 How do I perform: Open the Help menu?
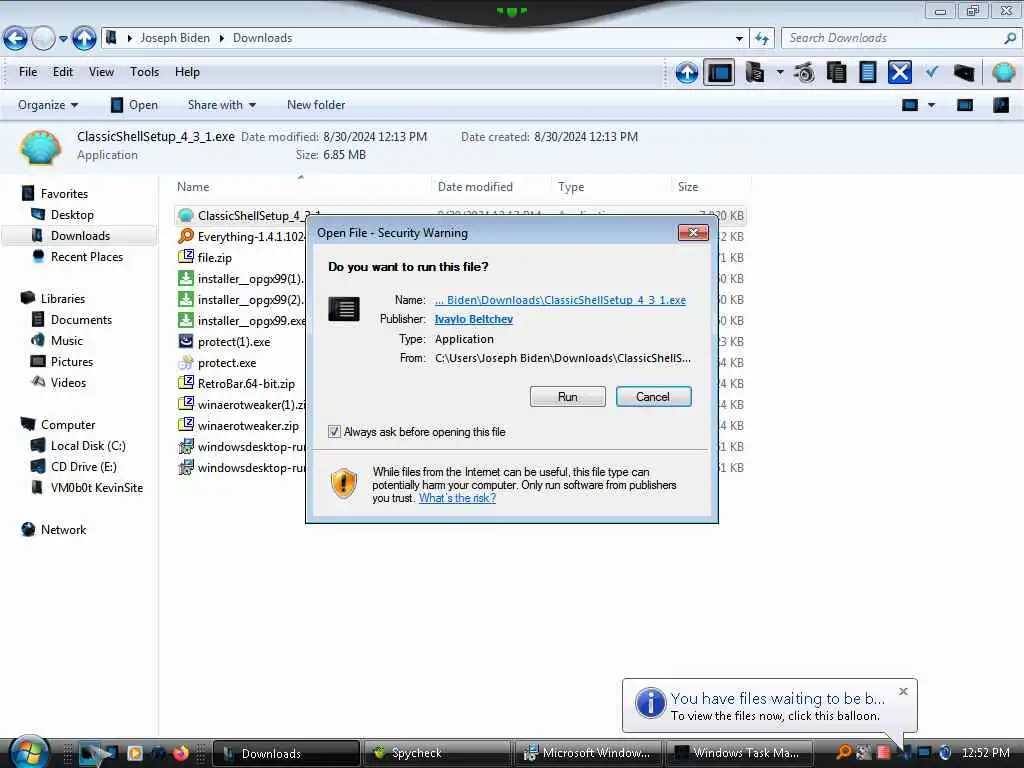[x=187, y=72]
